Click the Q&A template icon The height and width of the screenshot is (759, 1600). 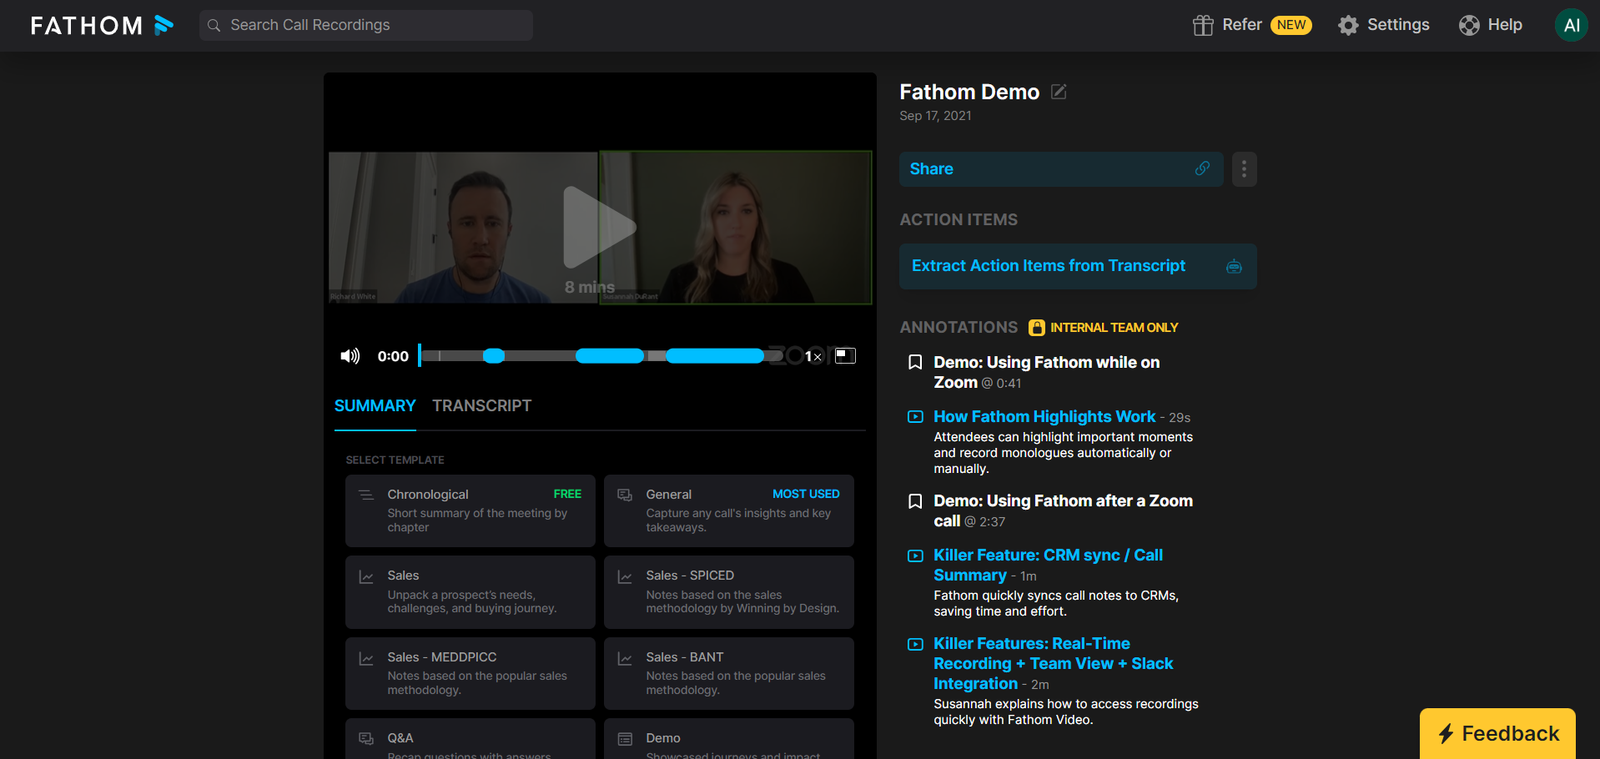(366, 739)
